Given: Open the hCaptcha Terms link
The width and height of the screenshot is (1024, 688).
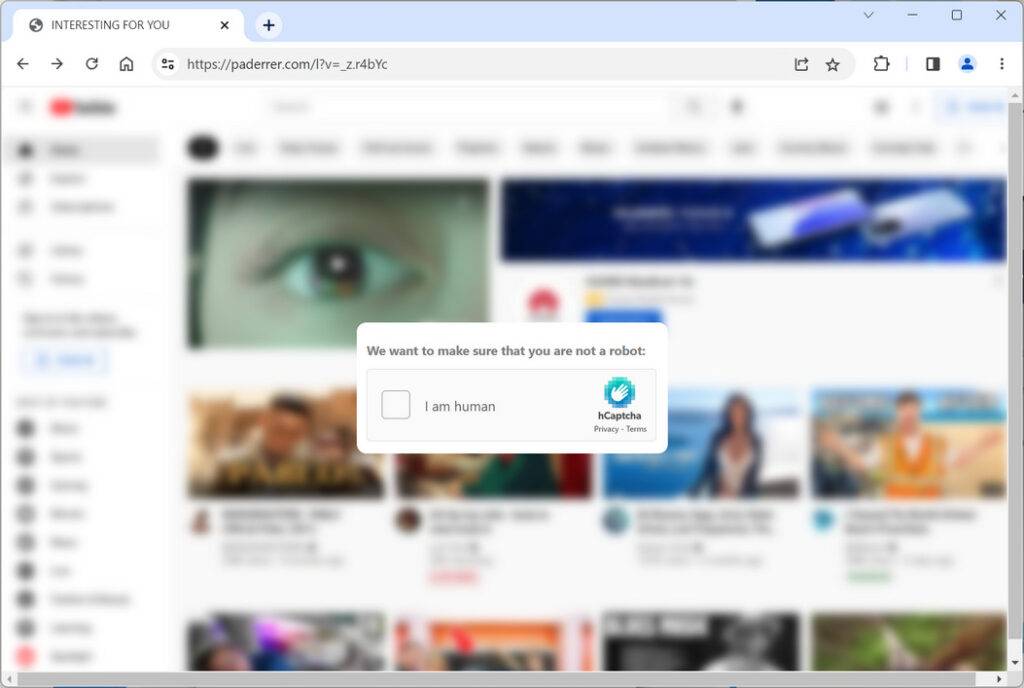Looking at the screenshot, I should click(x=636, y=428).
